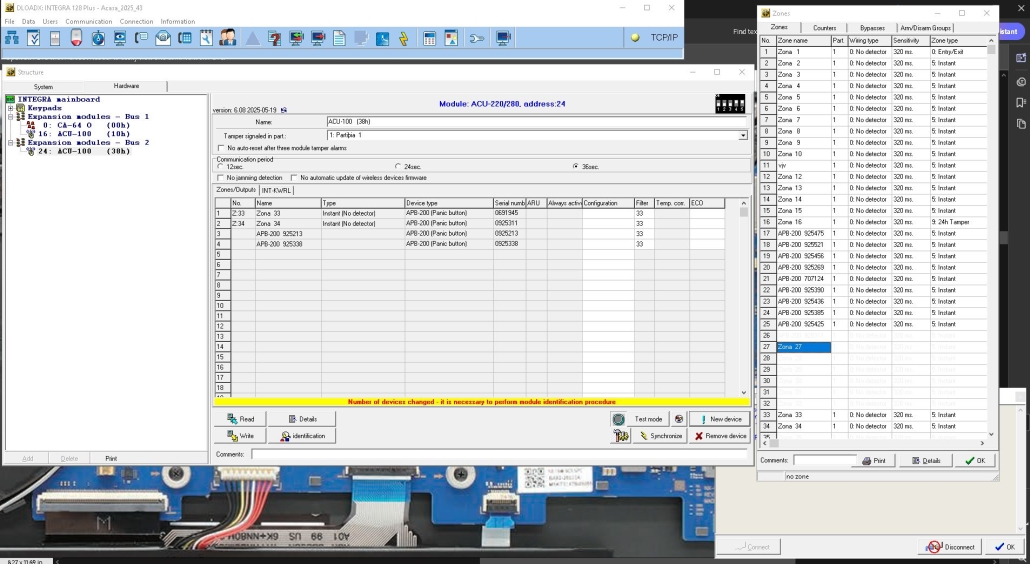Switch to the INT-KWRL tab

(x=277, y=190)
